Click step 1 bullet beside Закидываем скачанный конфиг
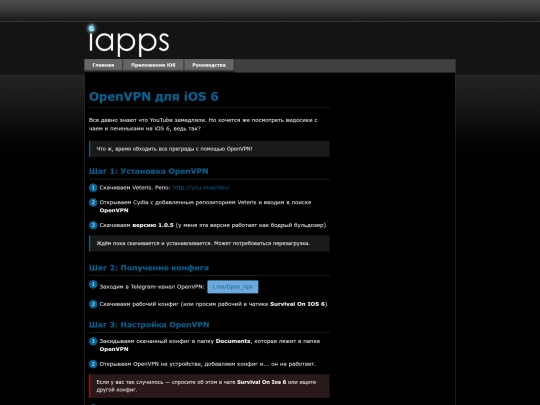The height and width of the screenshot is (405, 540). [93, 341]
